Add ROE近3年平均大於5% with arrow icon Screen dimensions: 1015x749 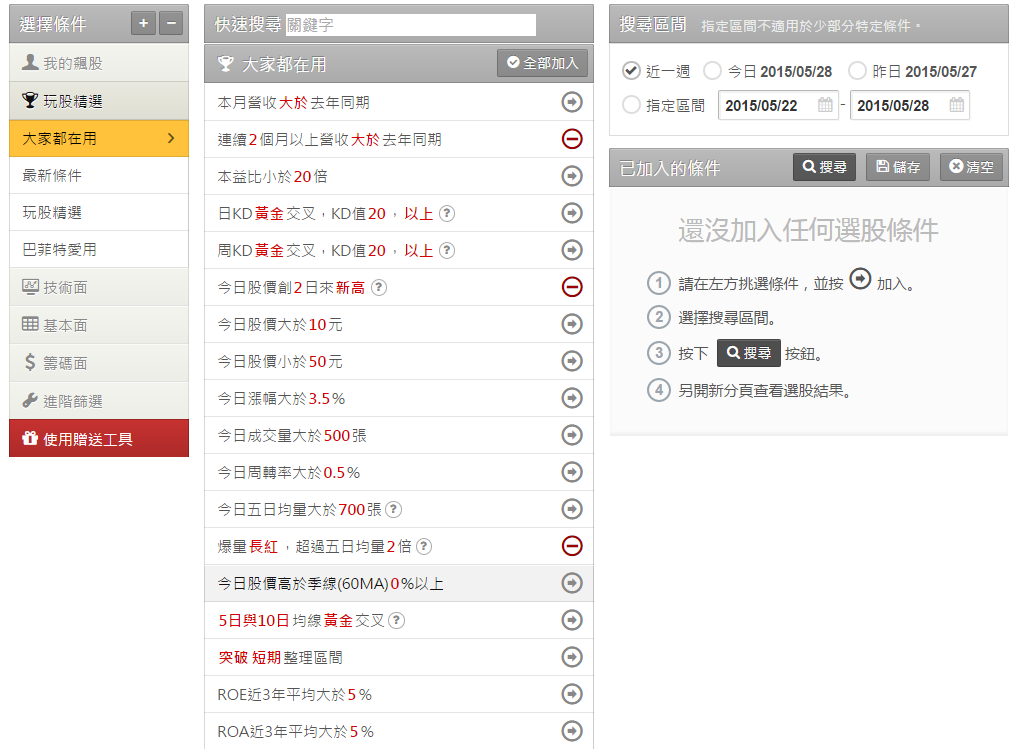[x=572, y=694]
